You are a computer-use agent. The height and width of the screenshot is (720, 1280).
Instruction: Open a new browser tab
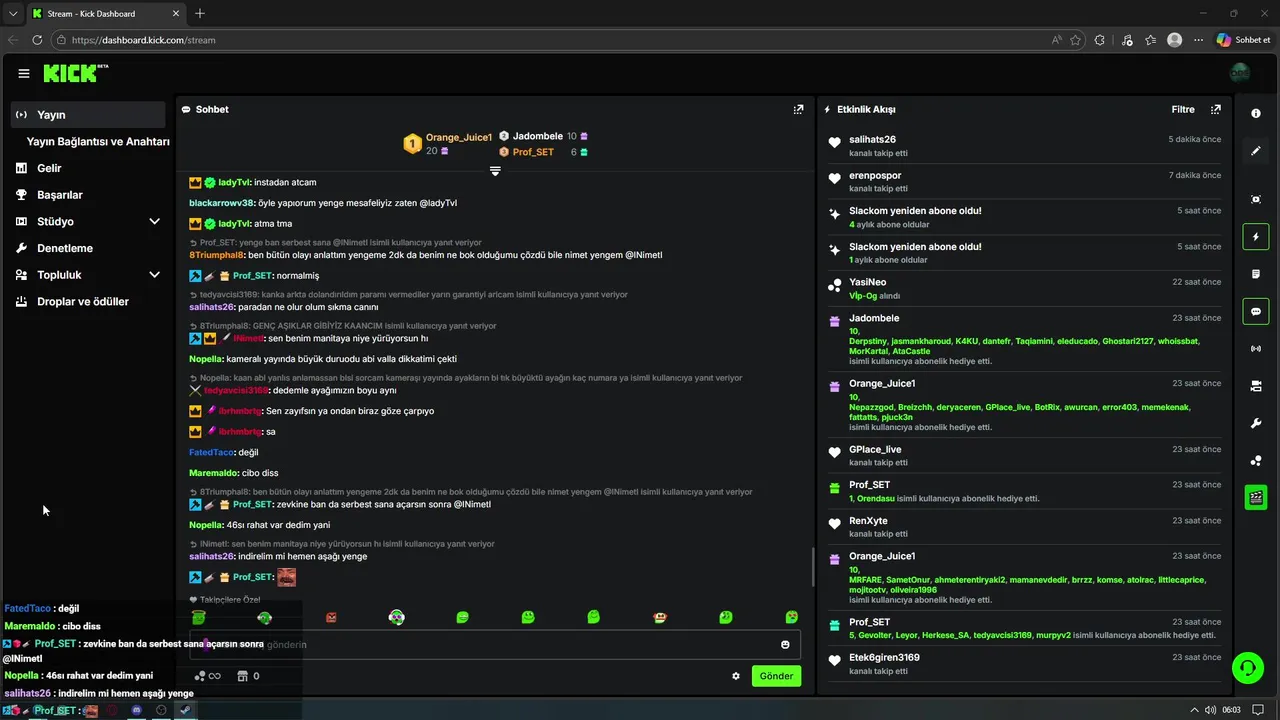pyautogui.click(x=200, y=13)
